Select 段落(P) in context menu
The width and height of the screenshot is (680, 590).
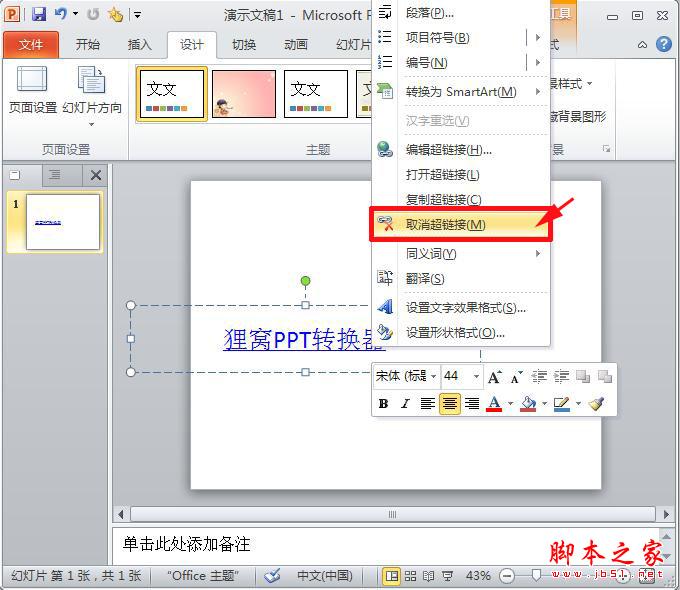(x=461, y=13)
